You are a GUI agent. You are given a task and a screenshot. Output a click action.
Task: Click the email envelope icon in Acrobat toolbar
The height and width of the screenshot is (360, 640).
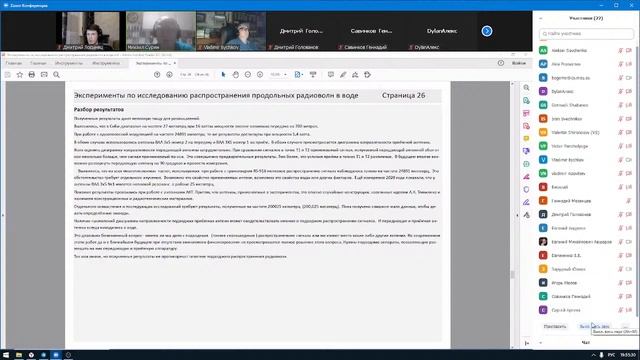pyautogui.click(x=44, y=75)
